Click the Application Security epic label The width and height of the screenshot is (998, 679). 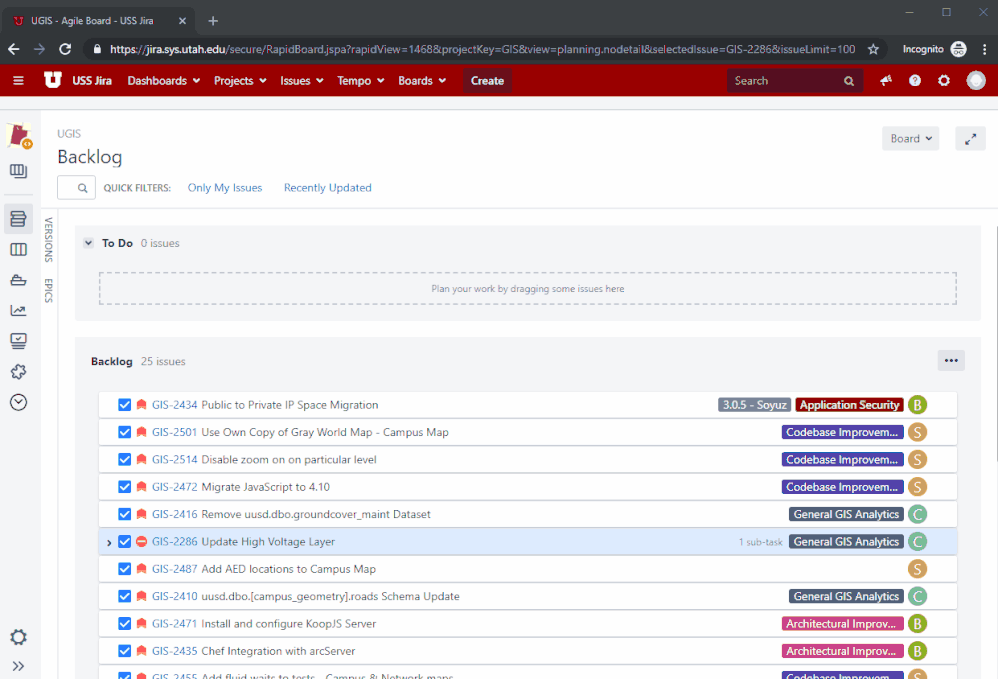click(849, 405)
